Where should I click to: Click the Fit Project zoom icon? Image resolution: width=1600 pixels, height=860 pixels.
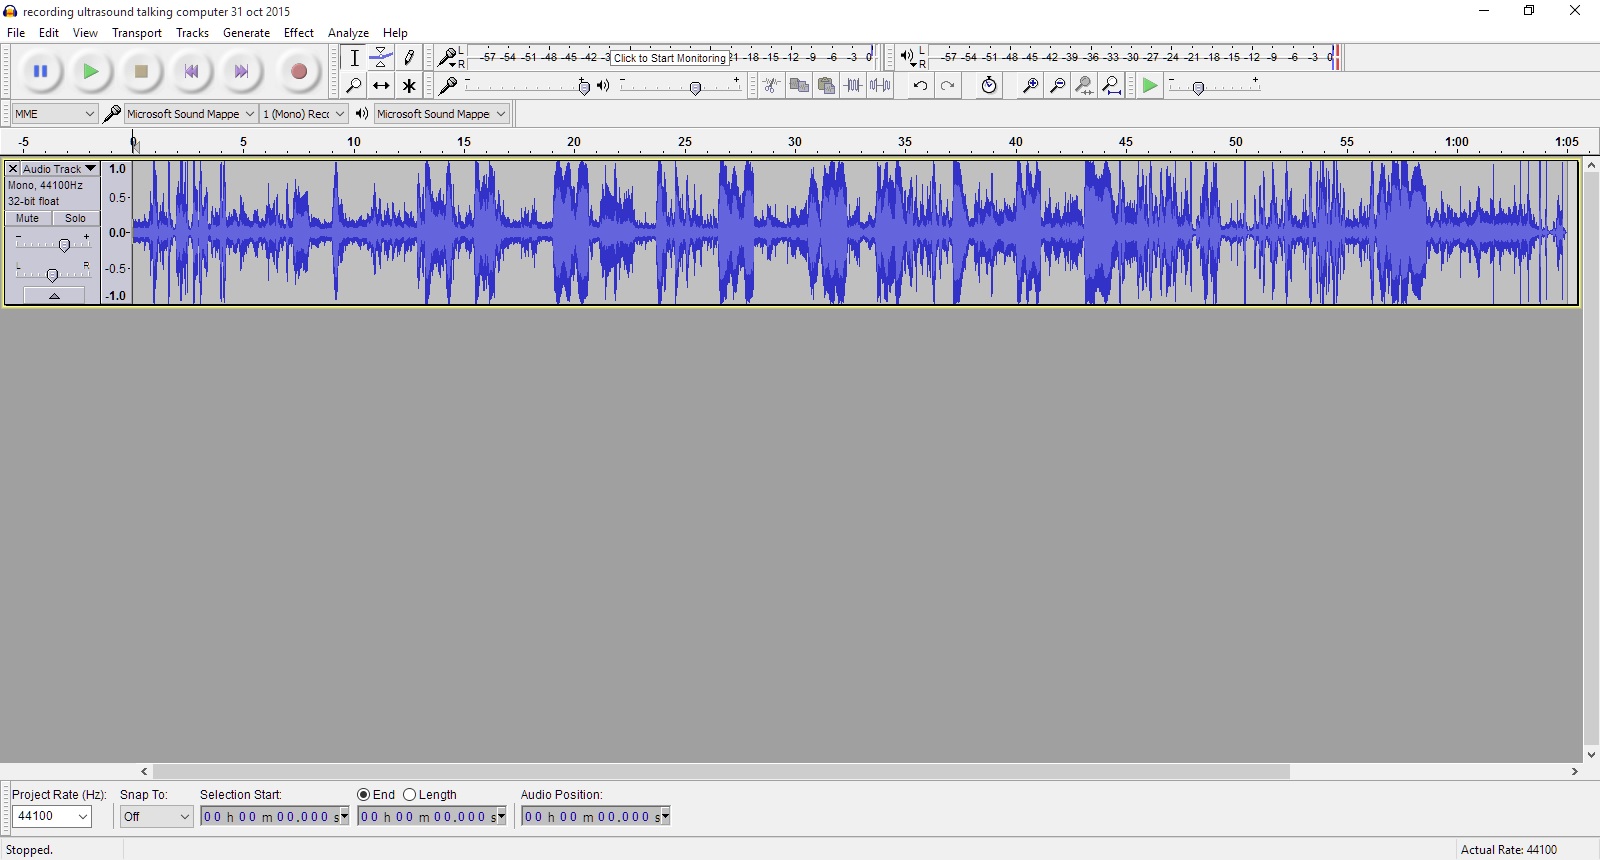coord(1111,86)
